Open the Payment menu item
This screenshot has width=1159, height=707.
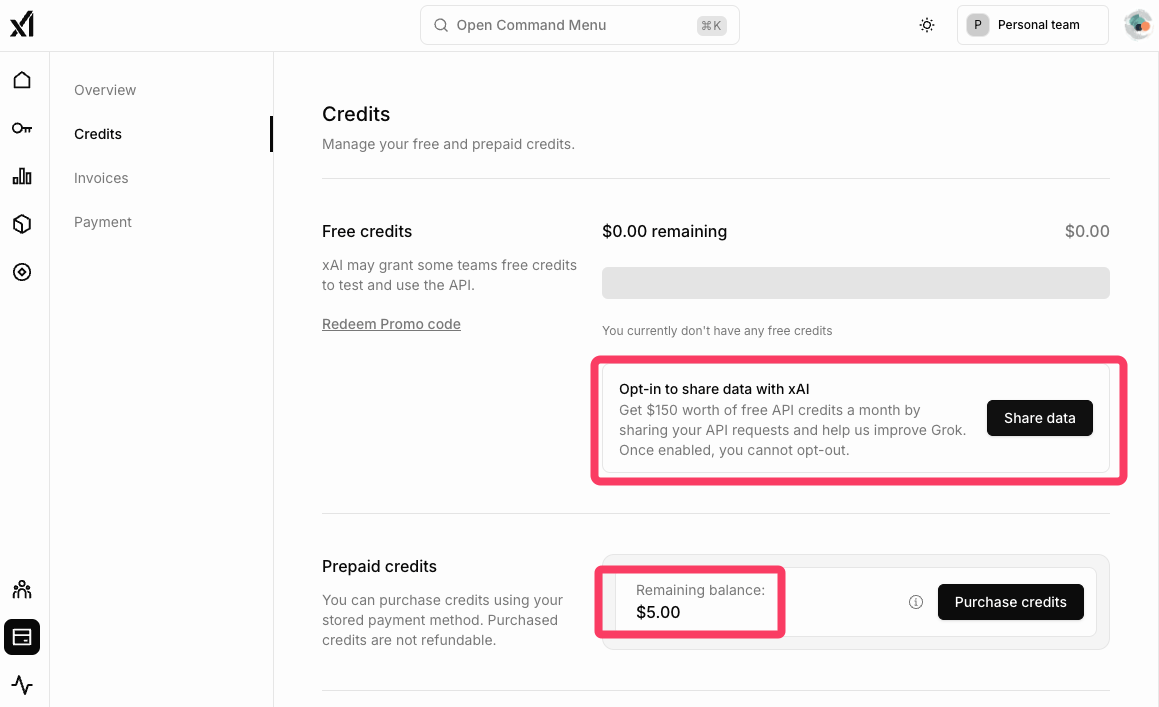click(103, 222)
